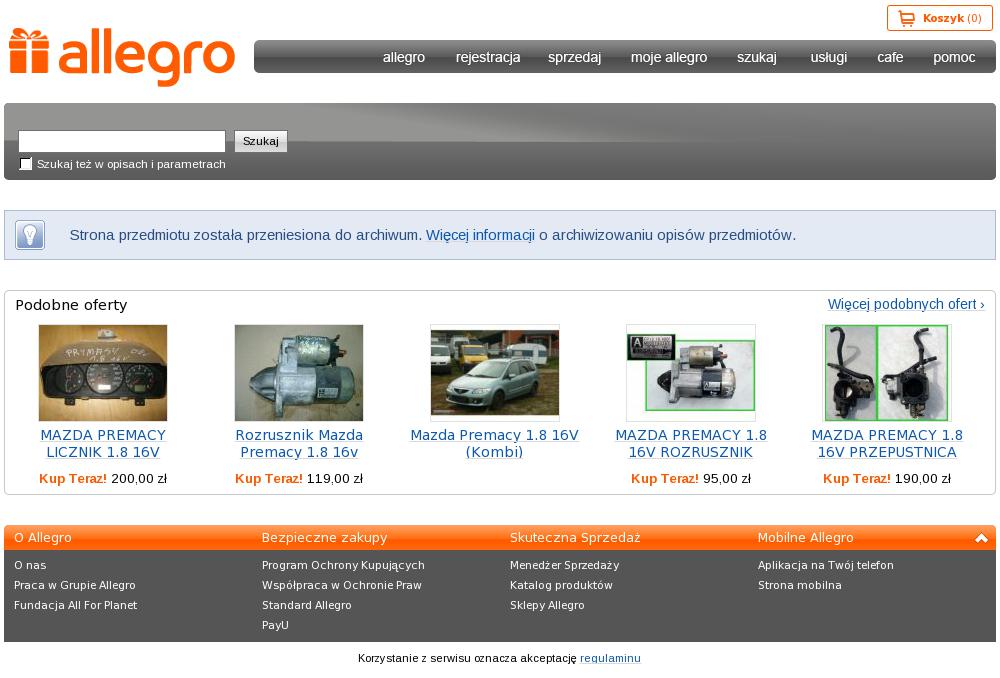Click the Szukaj search button
This screenshot has width=1000, height=678.
pos(261,141)
